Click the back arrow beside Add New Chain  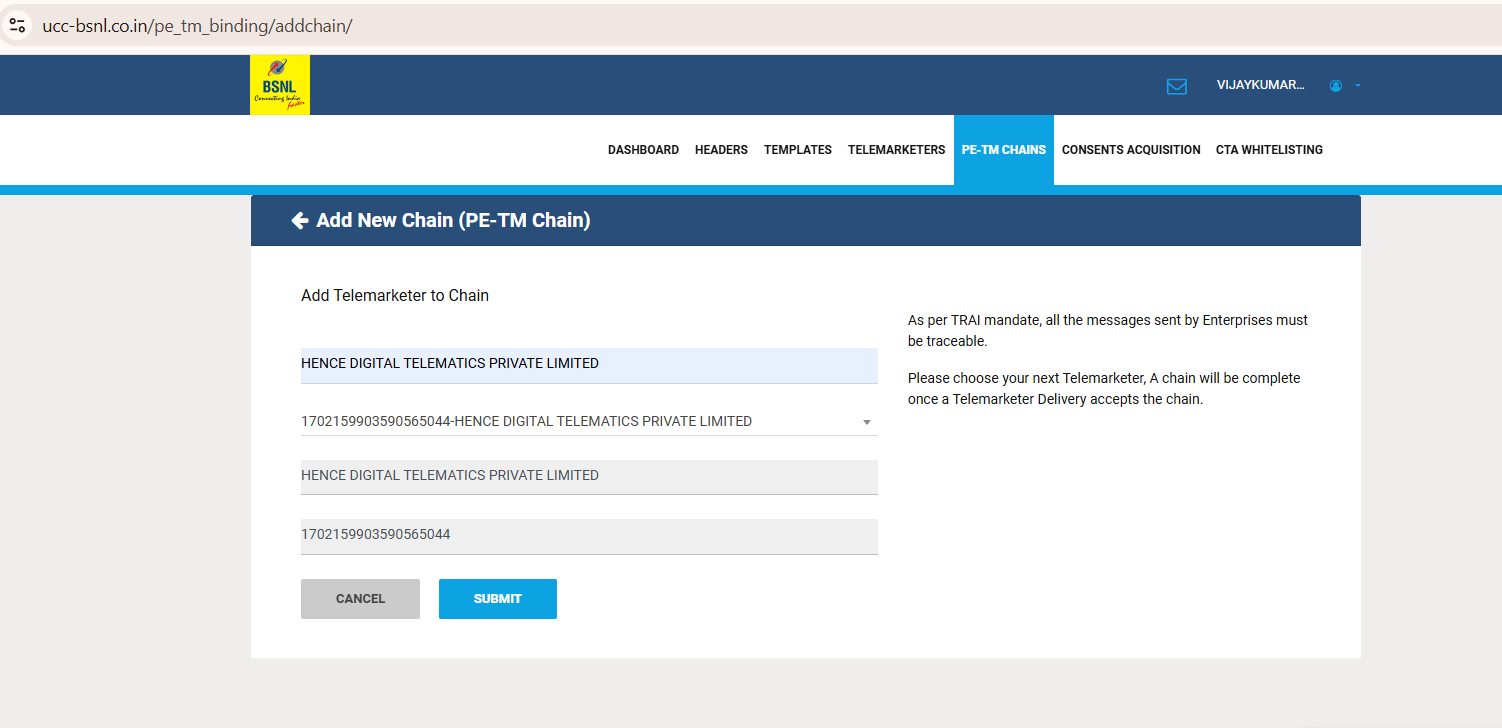[x=299, y=221]
